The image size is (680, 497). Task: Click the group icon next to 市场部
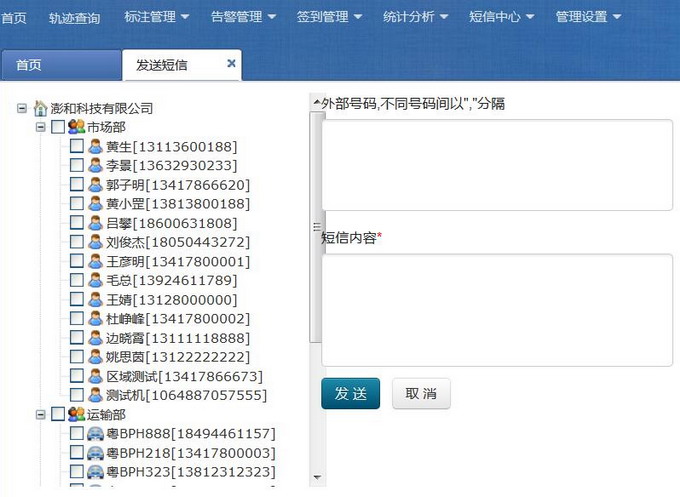[76, 127]
